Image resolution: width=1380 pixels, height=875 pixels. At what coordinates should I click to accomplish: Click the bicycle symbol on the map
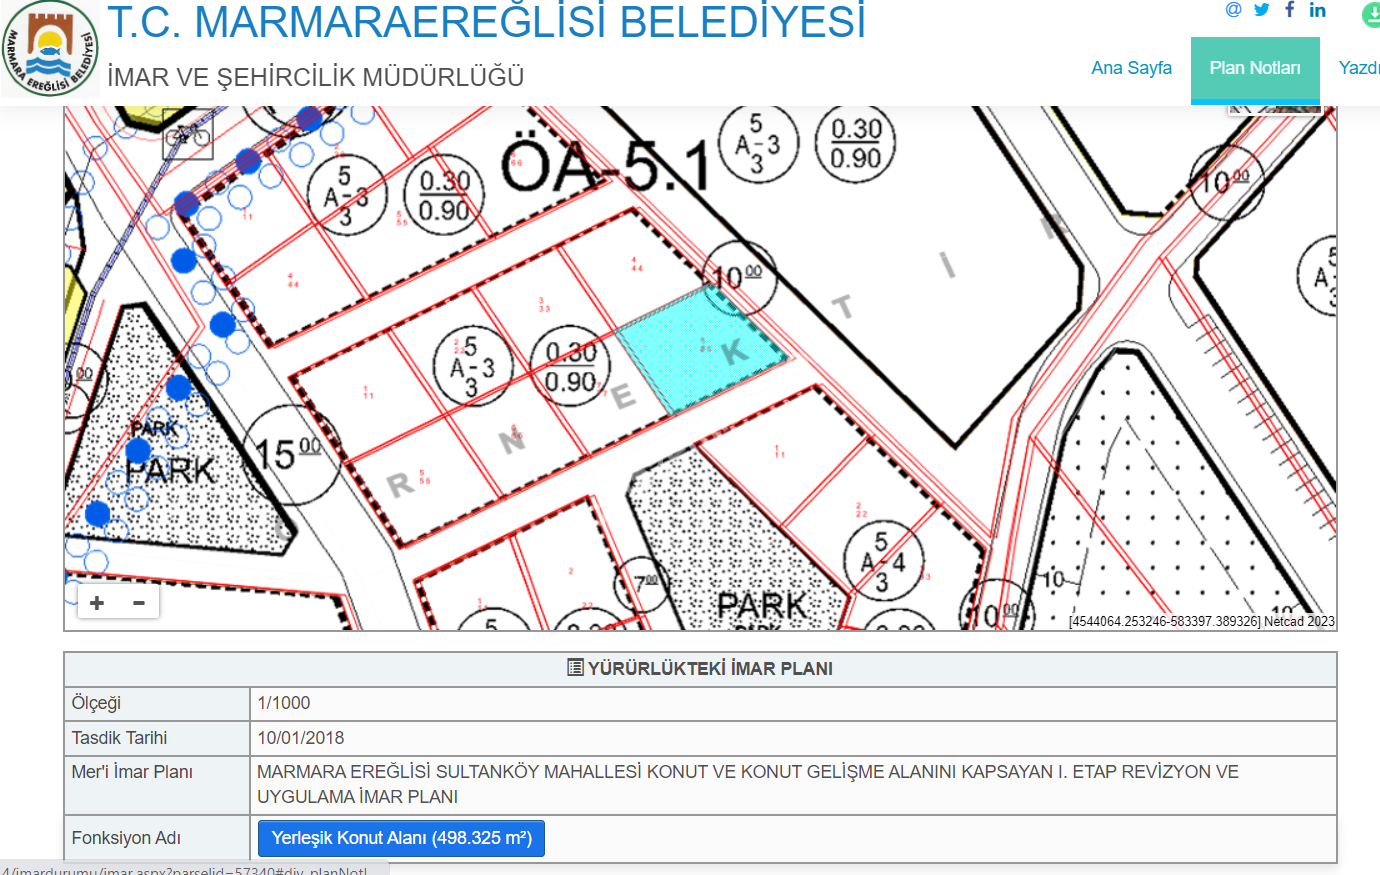pos(187,134)
